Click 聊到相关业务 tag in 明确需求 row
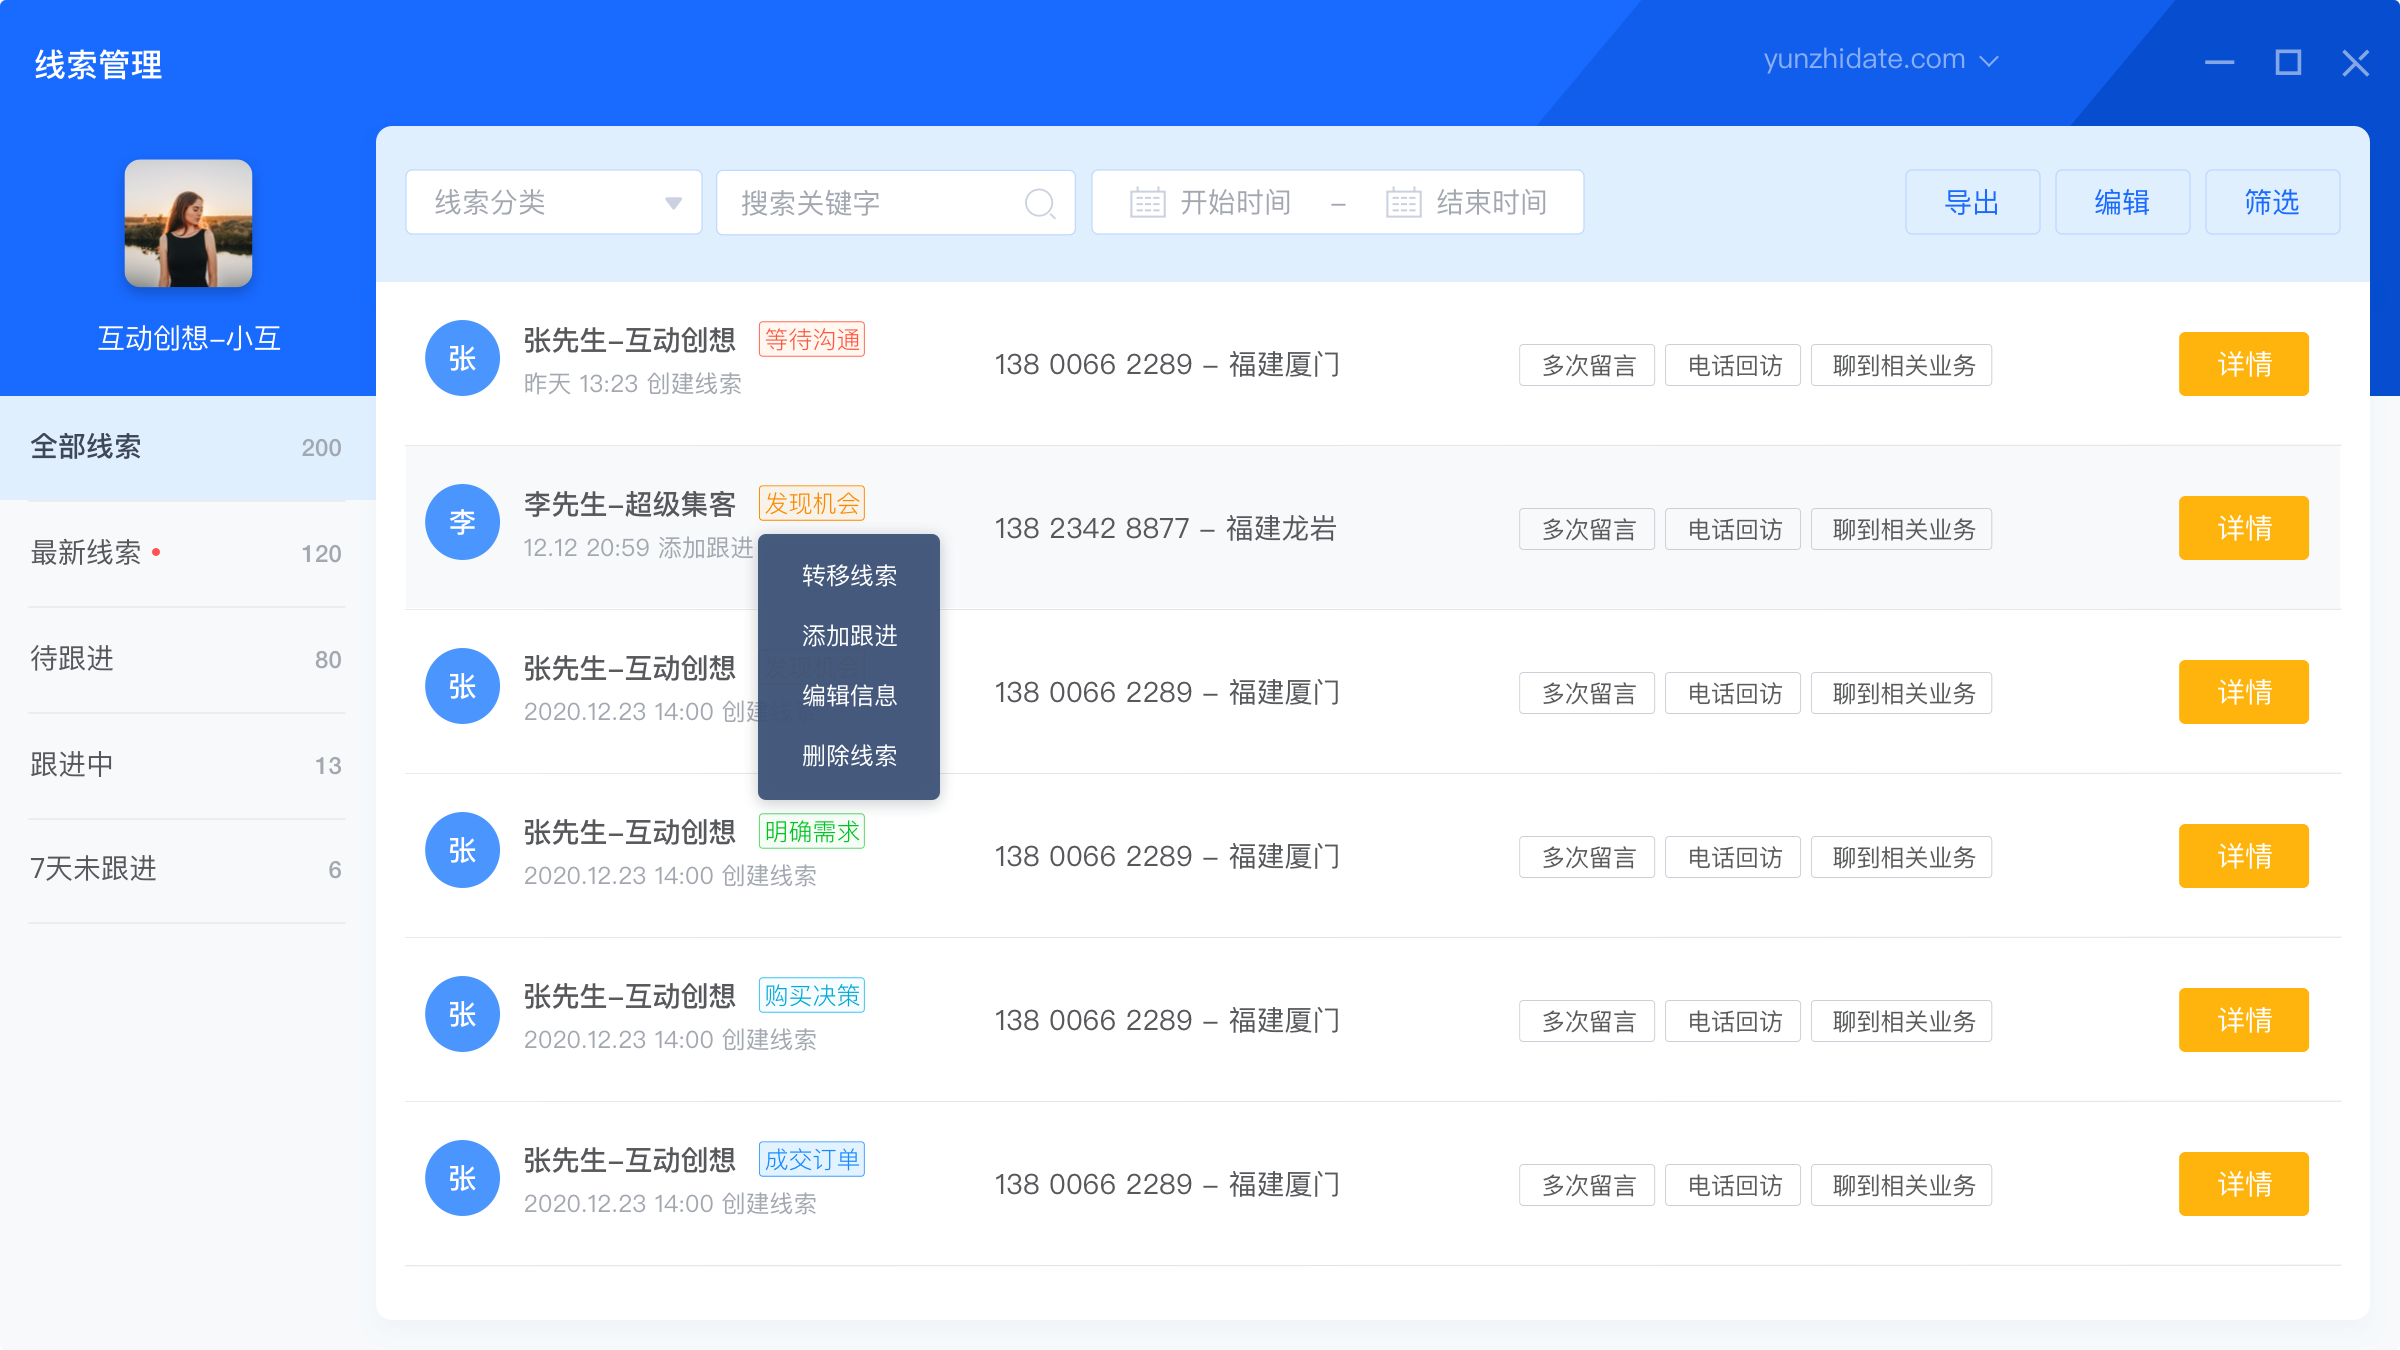Image resolution: width=2400 pixels, height=1350 pixels. point(1902,857)
